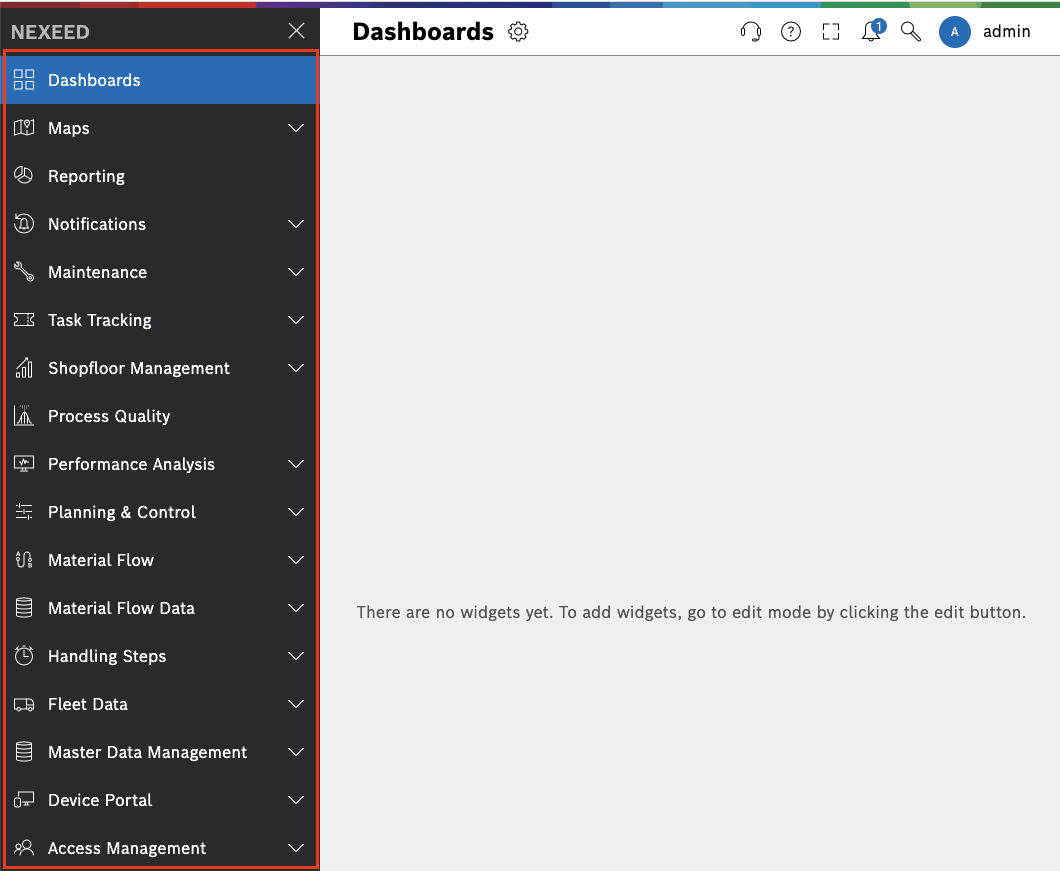This screenshot has height=871, width=1060.
Task: Expand Shopfloor Management chevron
Action: 296,368
